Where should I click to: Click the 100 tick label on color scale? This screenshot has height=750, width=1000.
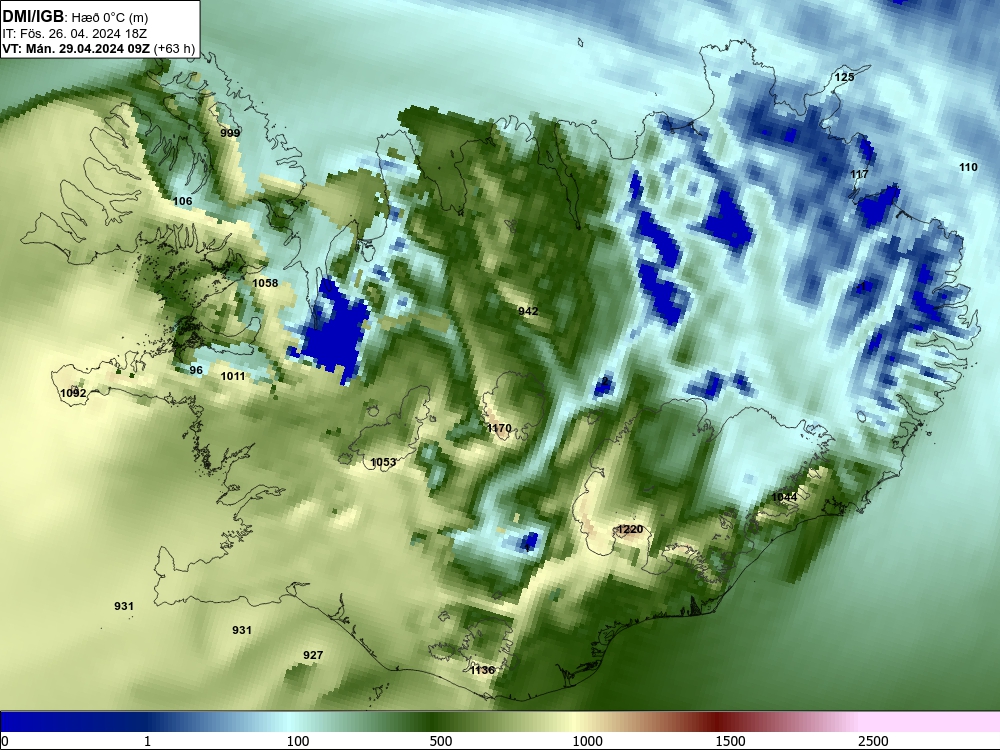click(x=298, y=740)
